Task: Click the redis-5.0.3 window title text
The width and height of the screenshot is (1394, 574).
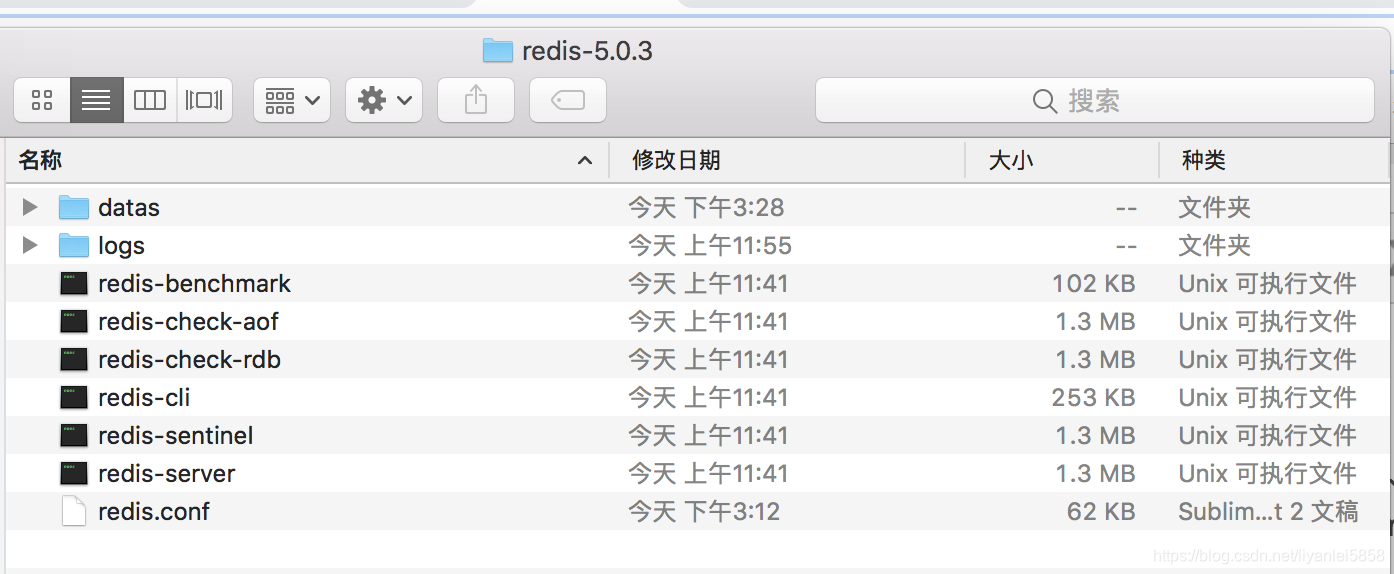Action: [587, 50]
